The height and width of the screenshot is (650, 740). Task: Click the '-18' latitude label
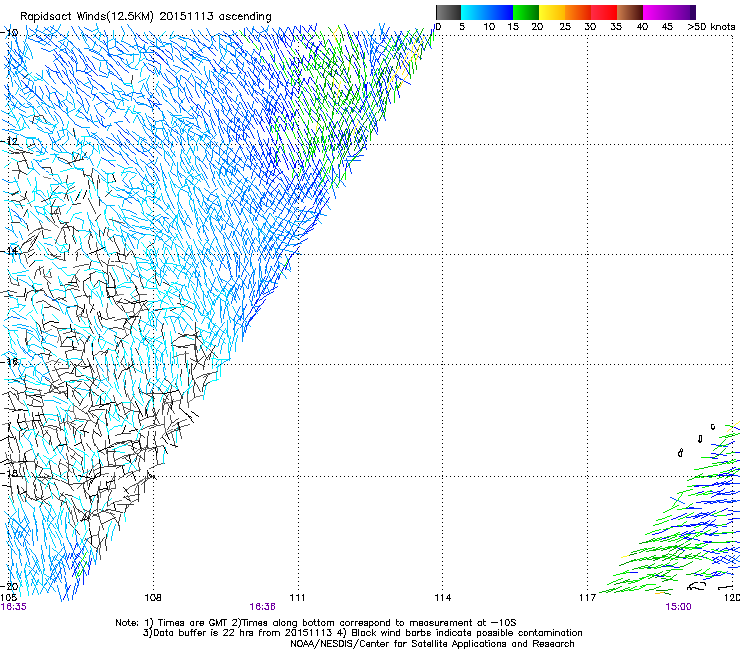pos(9,473)
